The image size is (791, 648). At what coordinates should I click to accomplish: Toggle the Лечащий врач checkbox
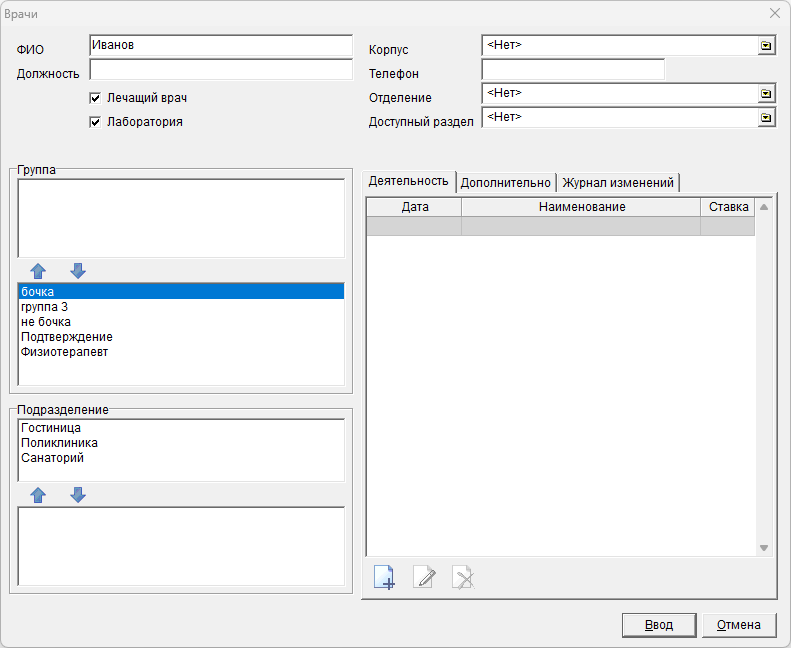(x=96, y=98)
